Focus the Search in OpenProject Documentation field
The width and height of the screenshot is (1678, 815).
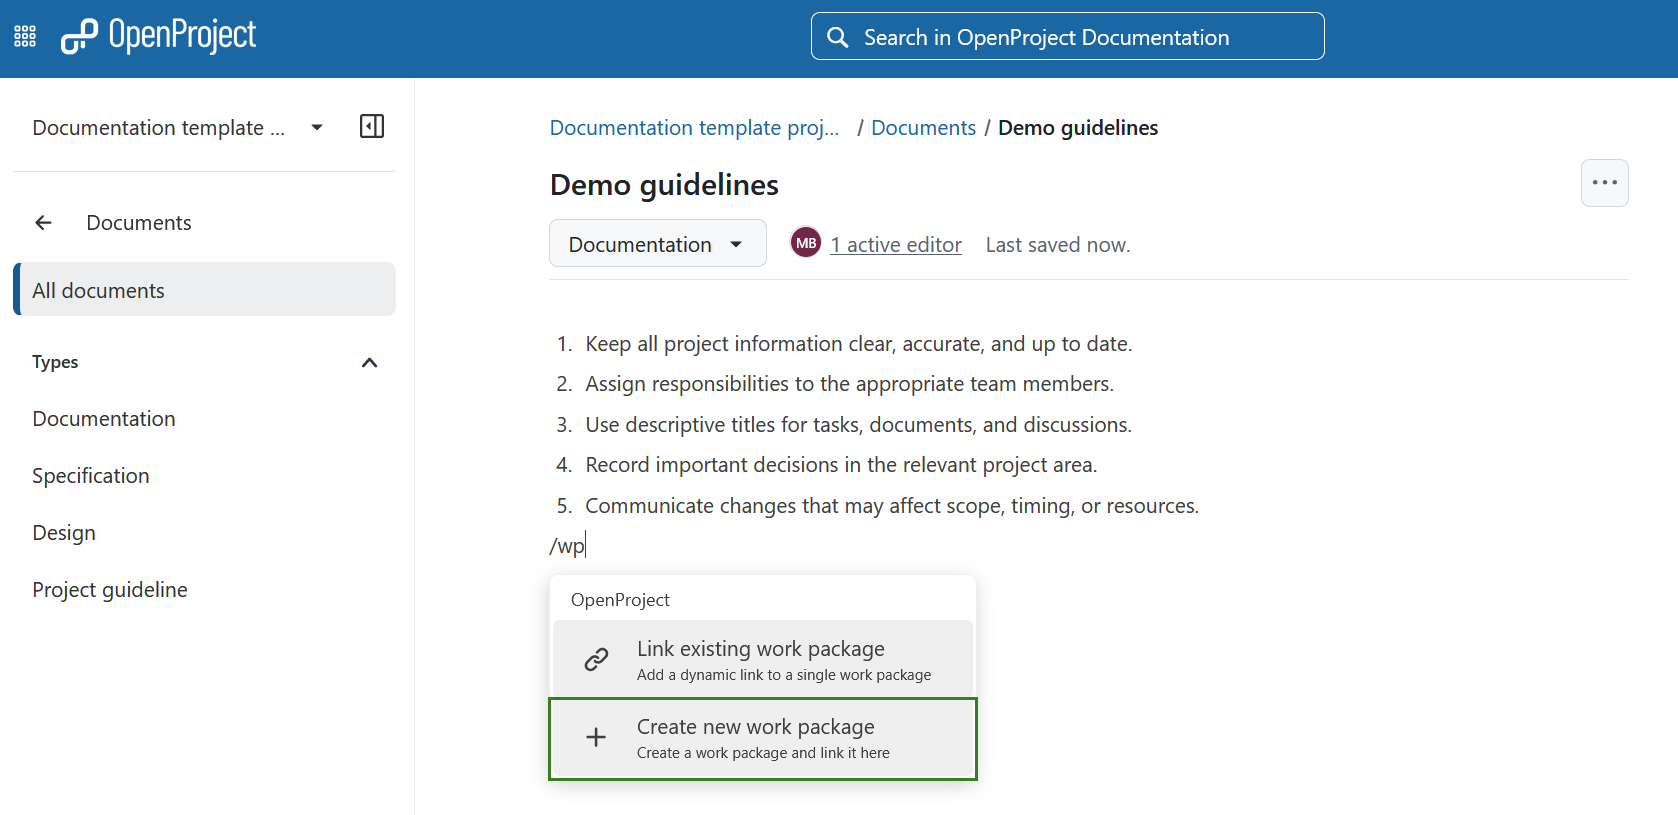tap(1067, 37)
